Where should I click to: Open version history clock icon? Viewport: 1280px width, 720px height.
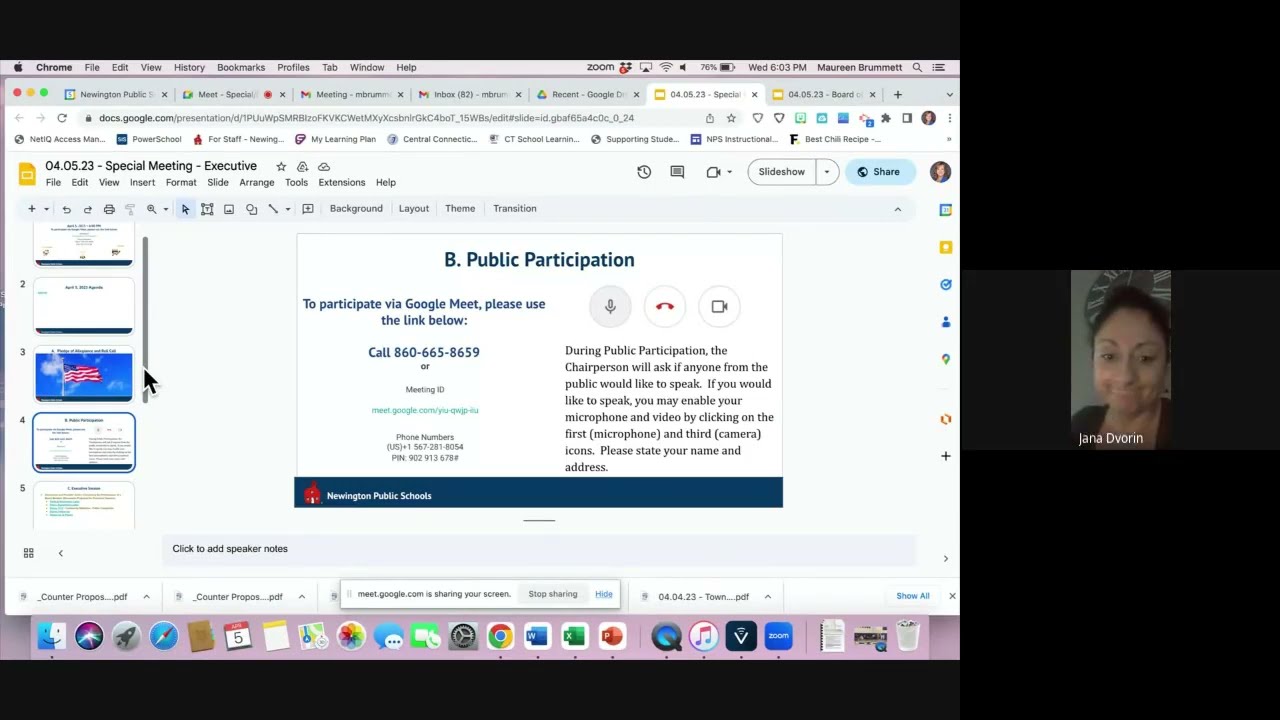(644, 172)
